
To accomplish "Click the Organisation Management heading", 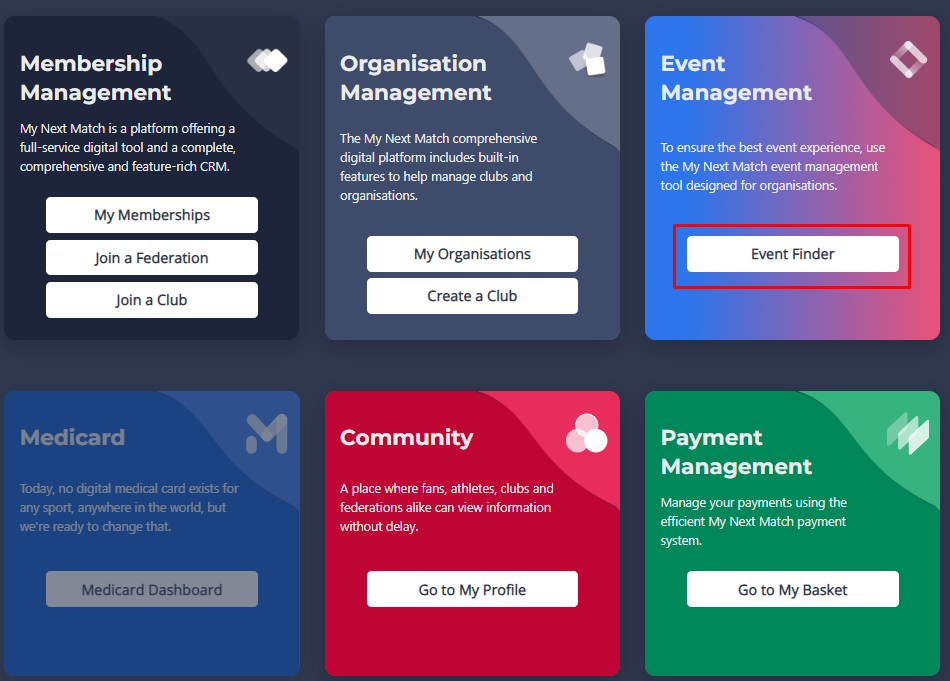I will [416, 78].
